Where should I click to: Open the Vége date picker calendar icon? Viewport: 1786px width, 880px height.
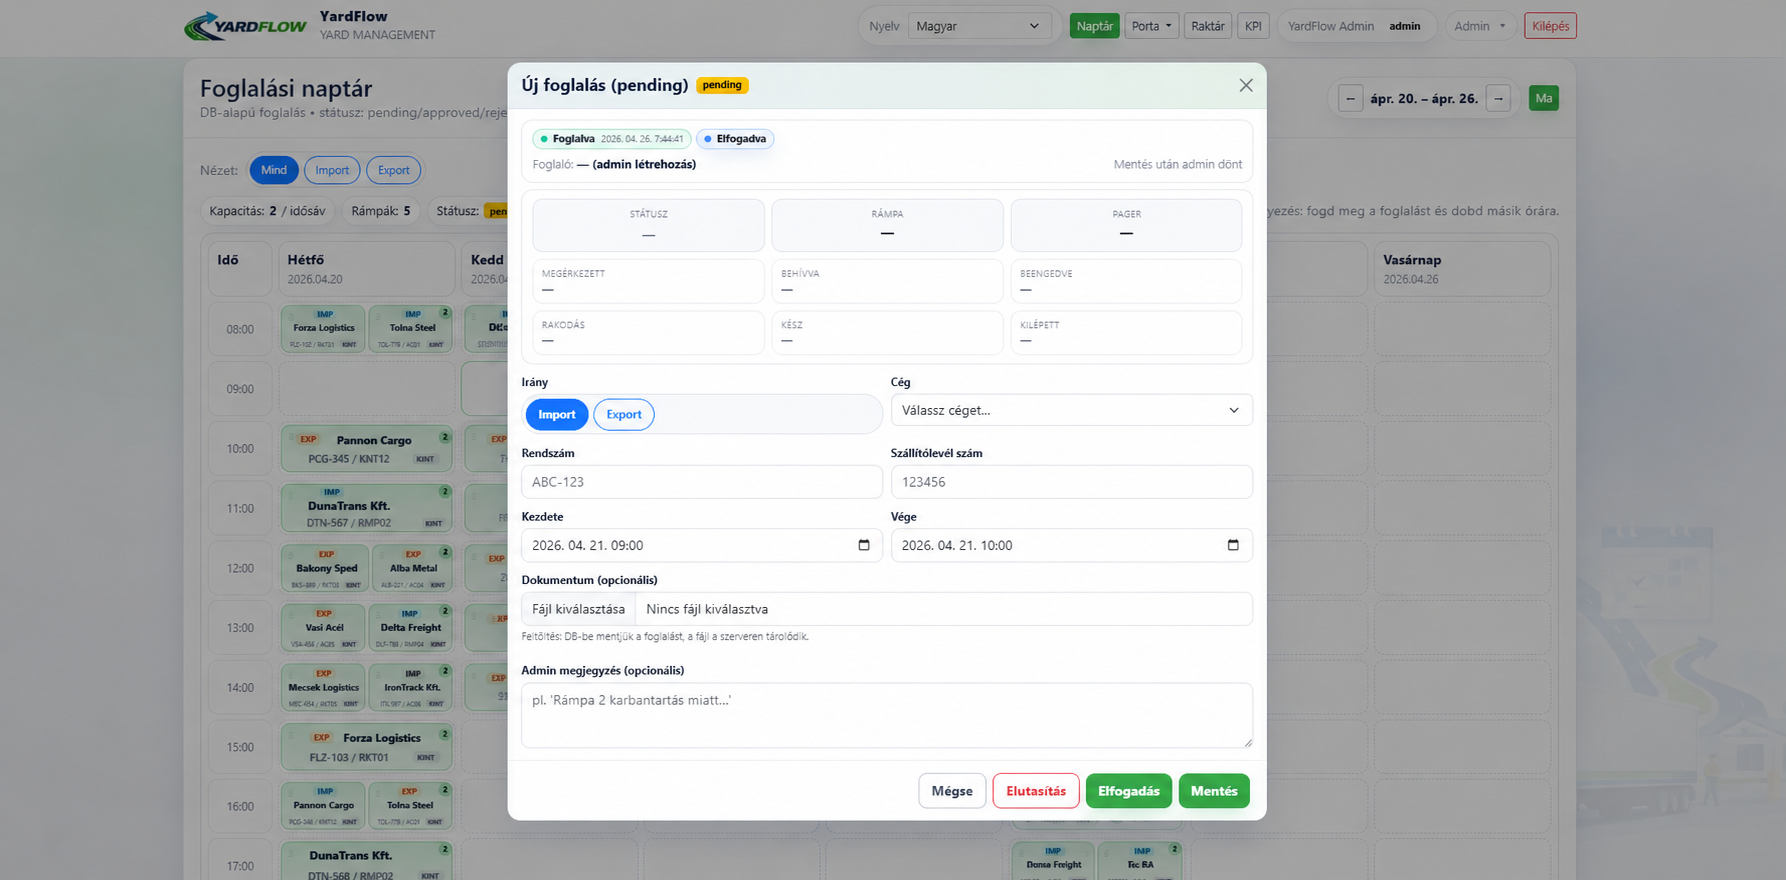pos(1233,545)
